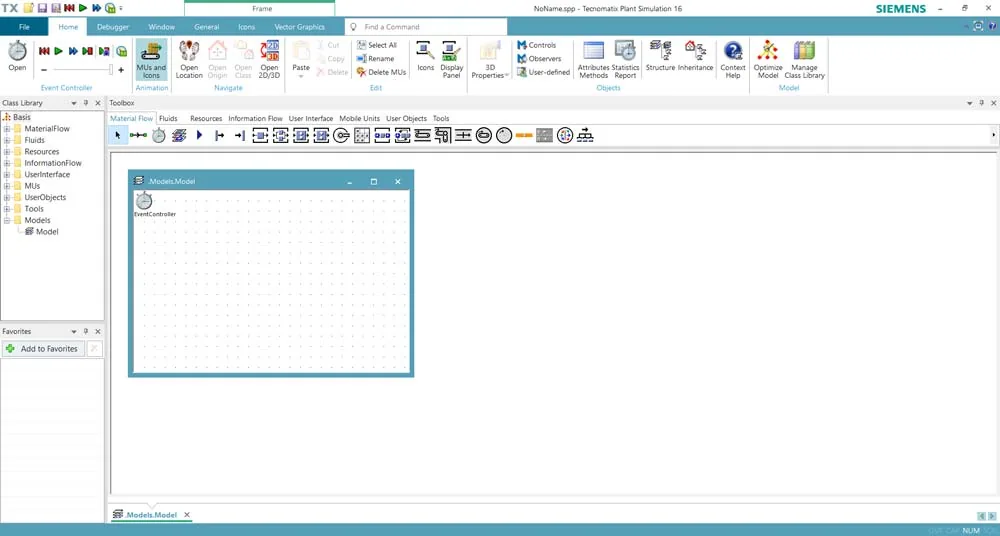Open the Information Flow toolbox tab

255,118
